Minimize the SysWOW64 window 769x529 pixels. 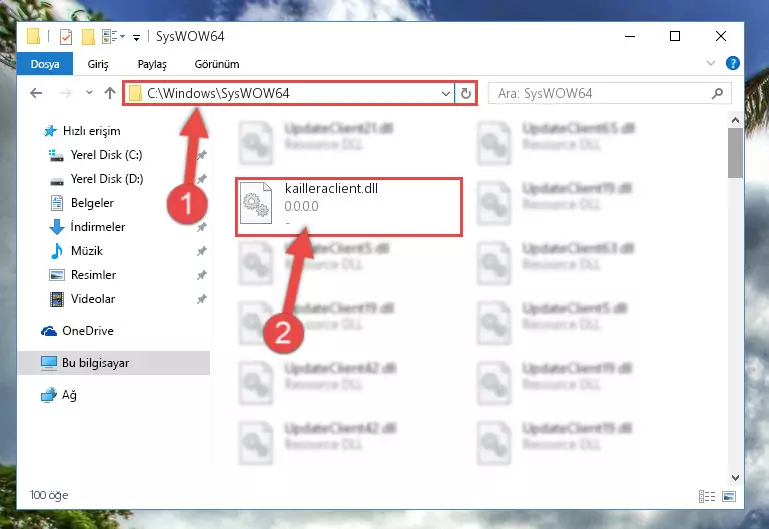coord(630,36)
